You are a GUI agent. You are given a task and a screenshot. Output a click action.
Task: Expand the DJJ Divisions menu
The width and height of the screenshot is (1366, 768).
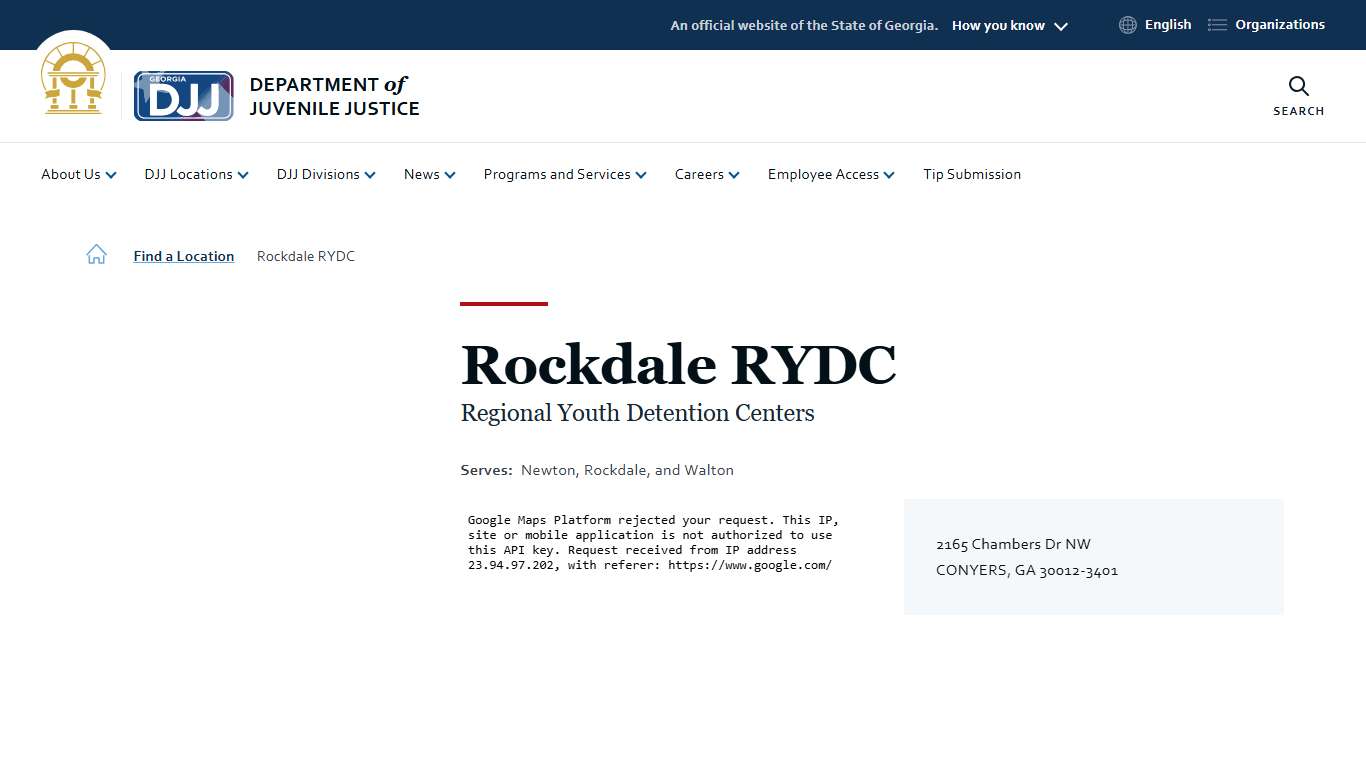coord(326,174)
